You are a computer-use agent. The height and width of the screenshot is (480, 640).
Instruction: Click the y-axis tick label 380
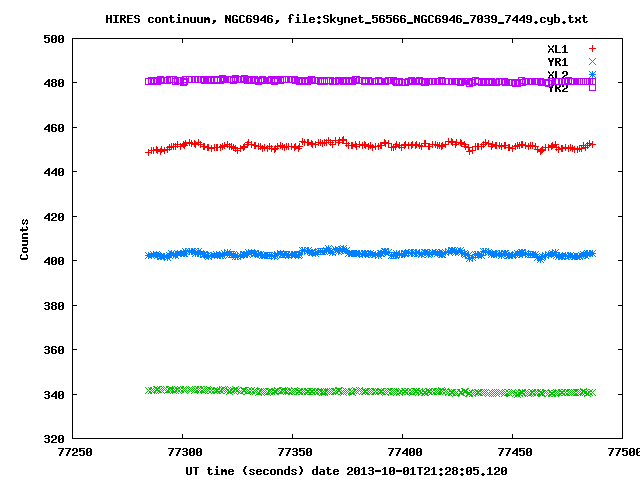click(54, 306)
